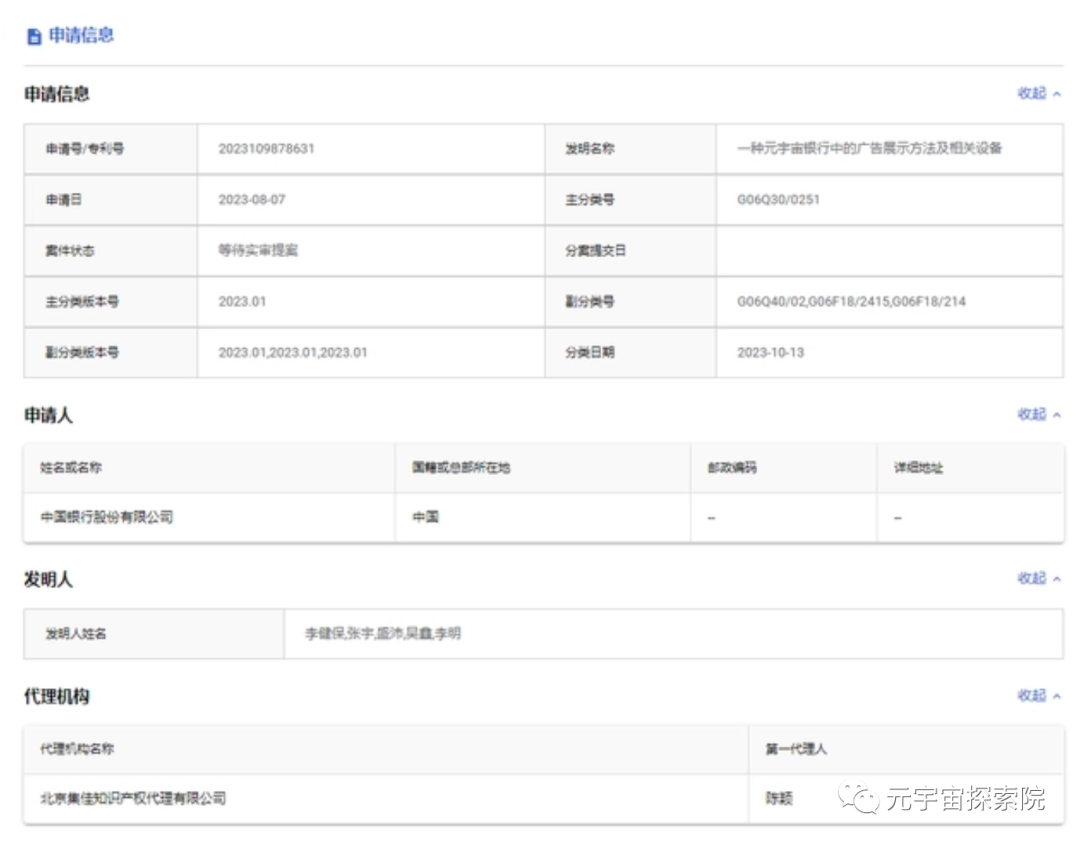Collapse the 发明人 section

[1039, 578]
